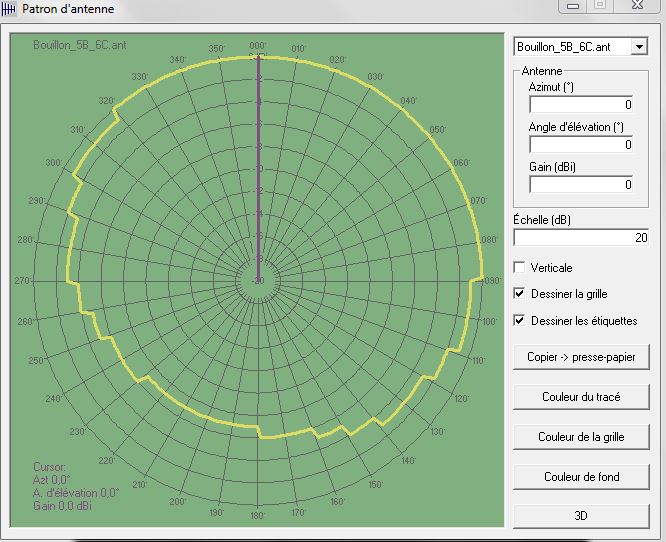Screen dimensions: 666x542
Task: Click the Gain (dBi) input field
Action: pyautogui.click(x=581, y=184)
